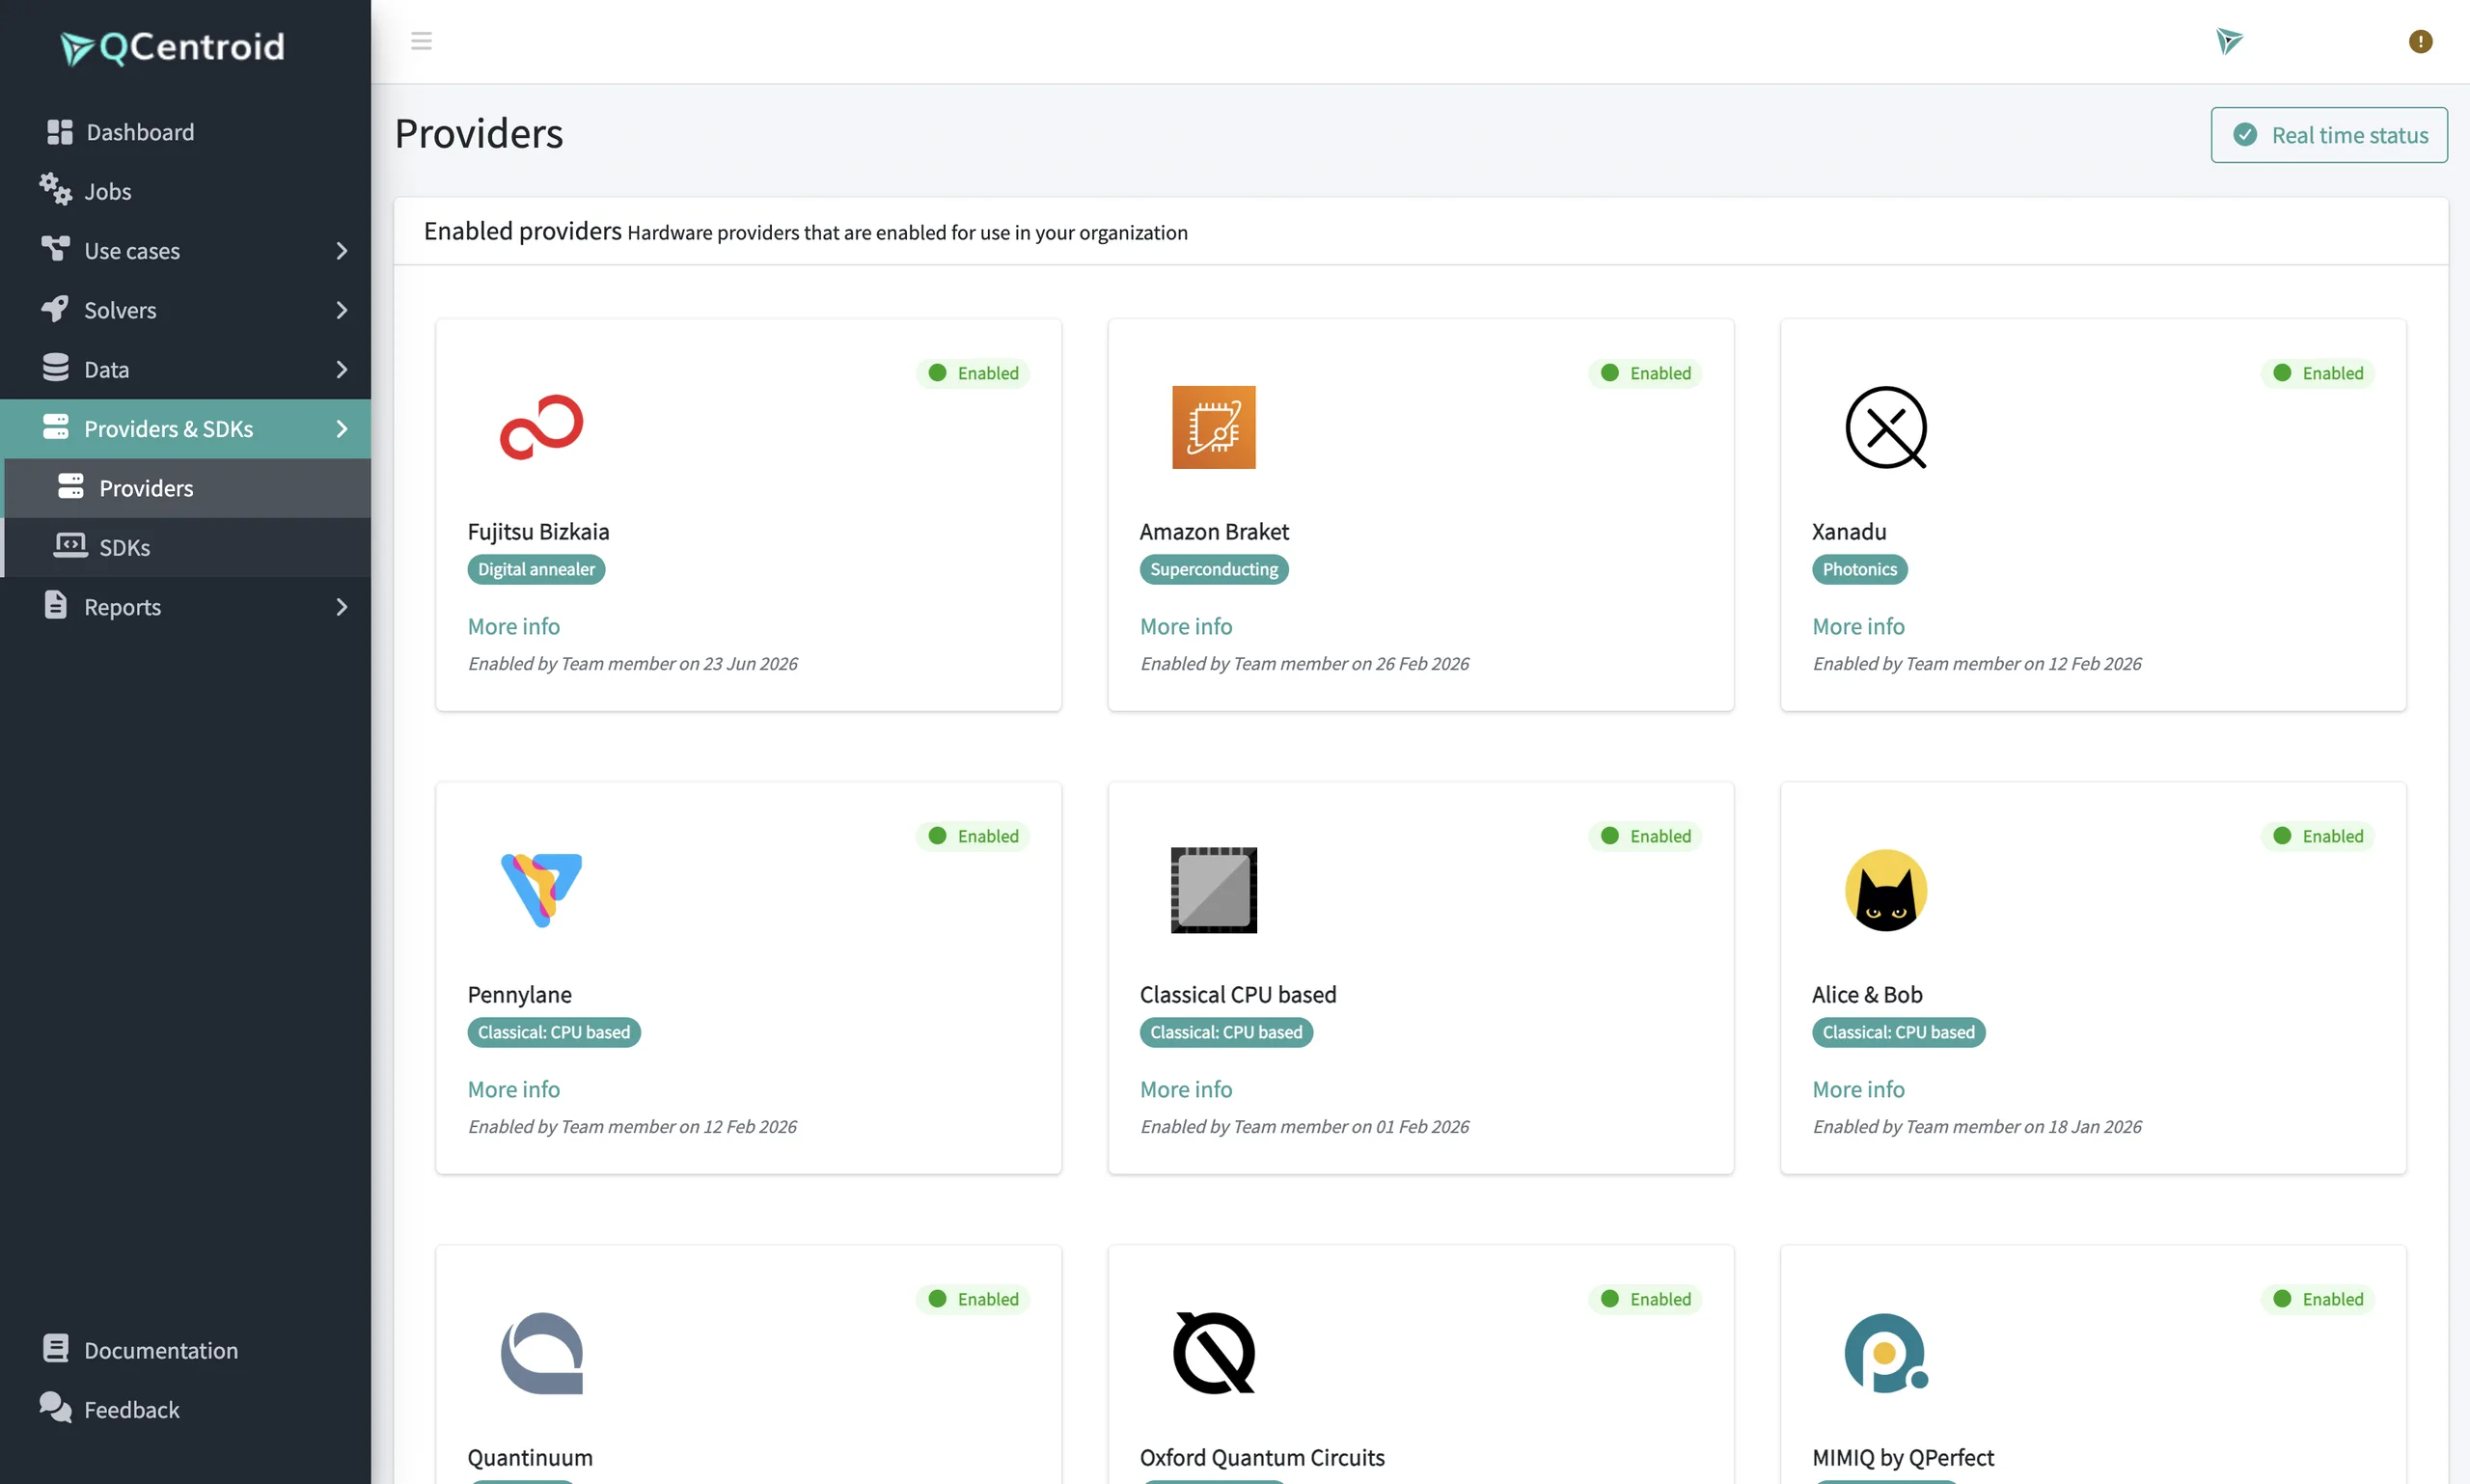
Task: Click the Feedback chat bubbles icon
Action: coord(56,1407)
